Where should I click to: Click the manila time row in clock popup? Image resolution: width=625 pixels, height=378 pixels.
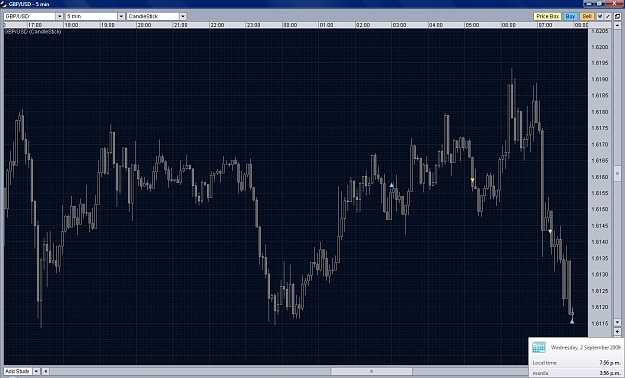576,373
